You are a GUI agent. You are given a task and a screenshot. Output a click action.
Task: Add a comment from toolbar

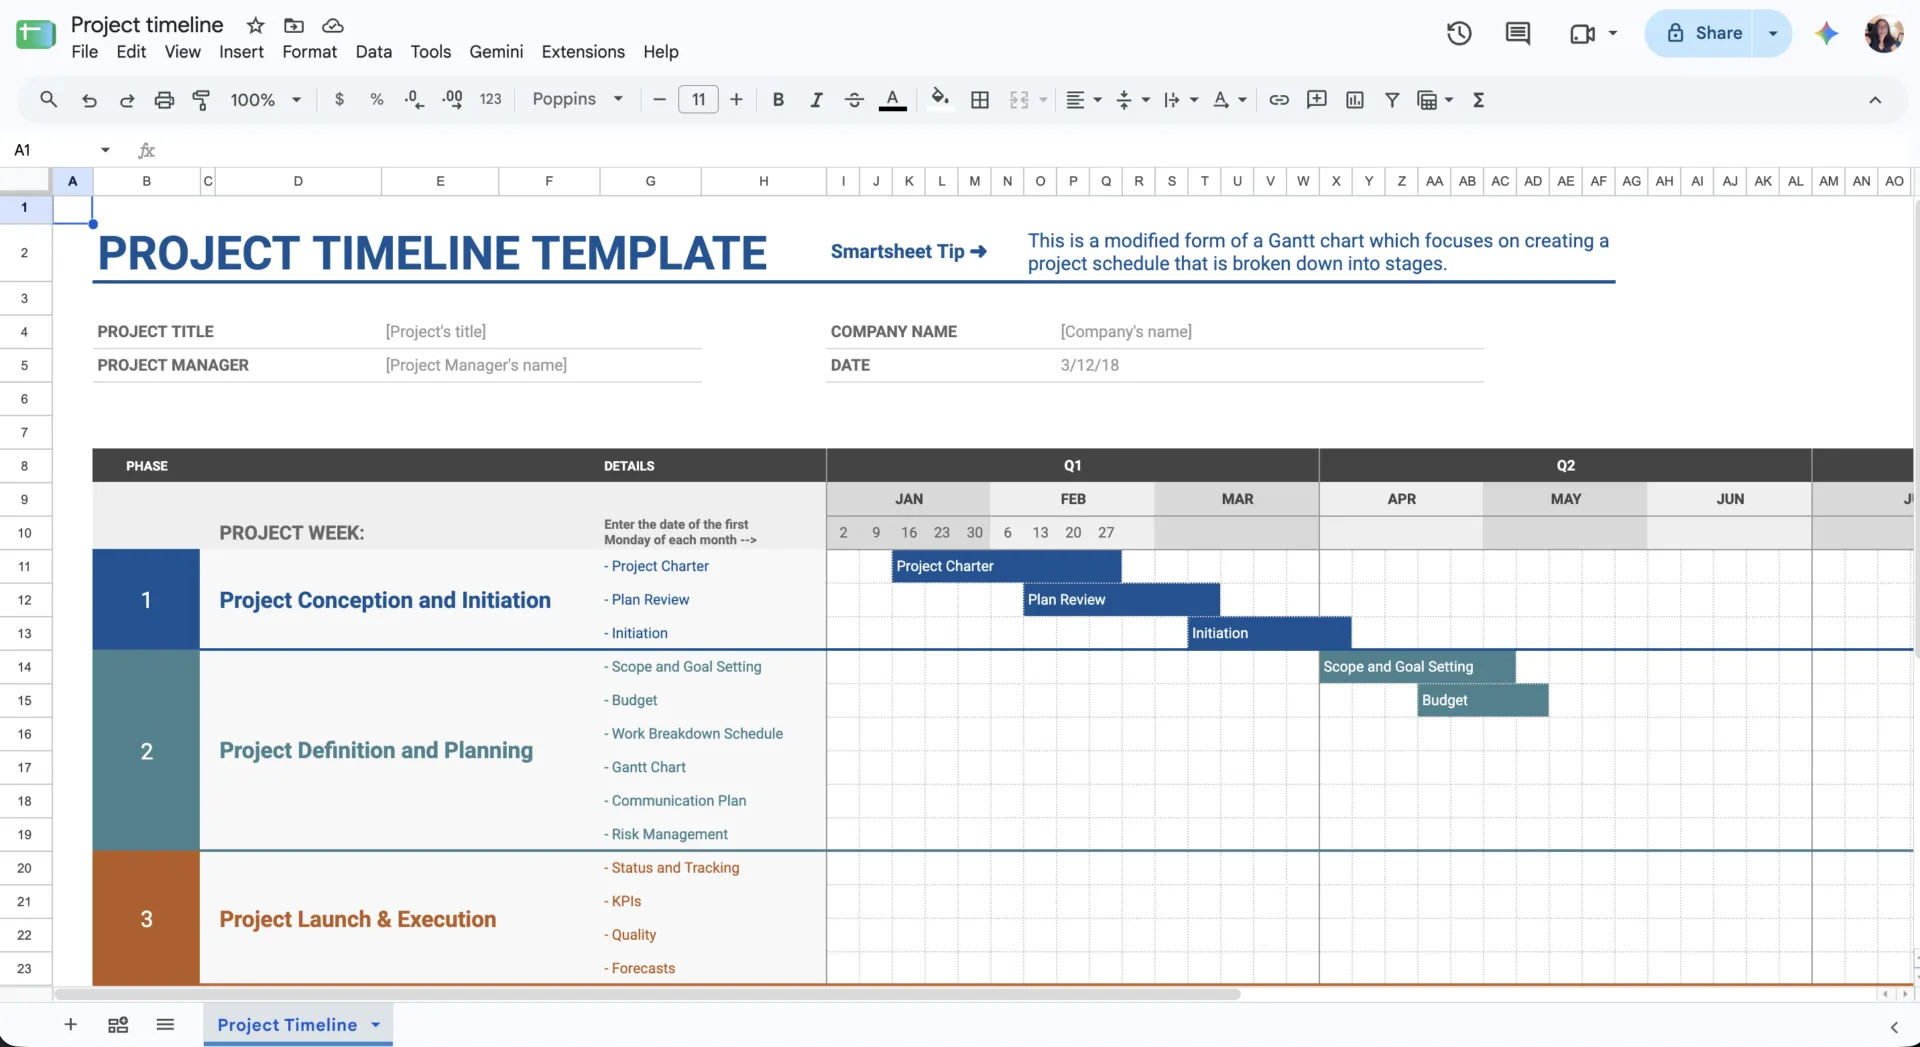point(1317,100)
